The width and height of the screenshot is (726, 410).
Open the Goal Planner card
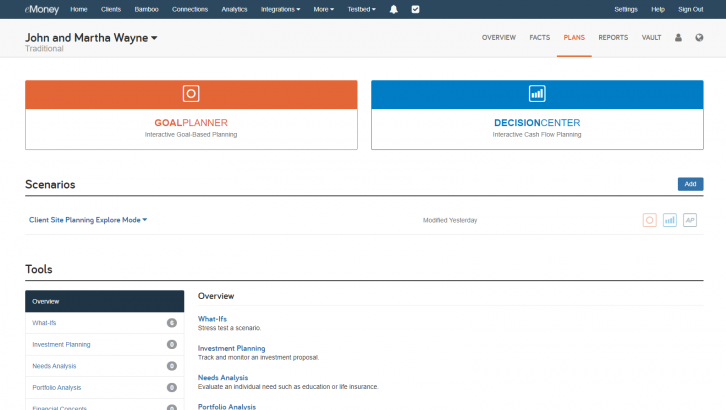point(191,115)
